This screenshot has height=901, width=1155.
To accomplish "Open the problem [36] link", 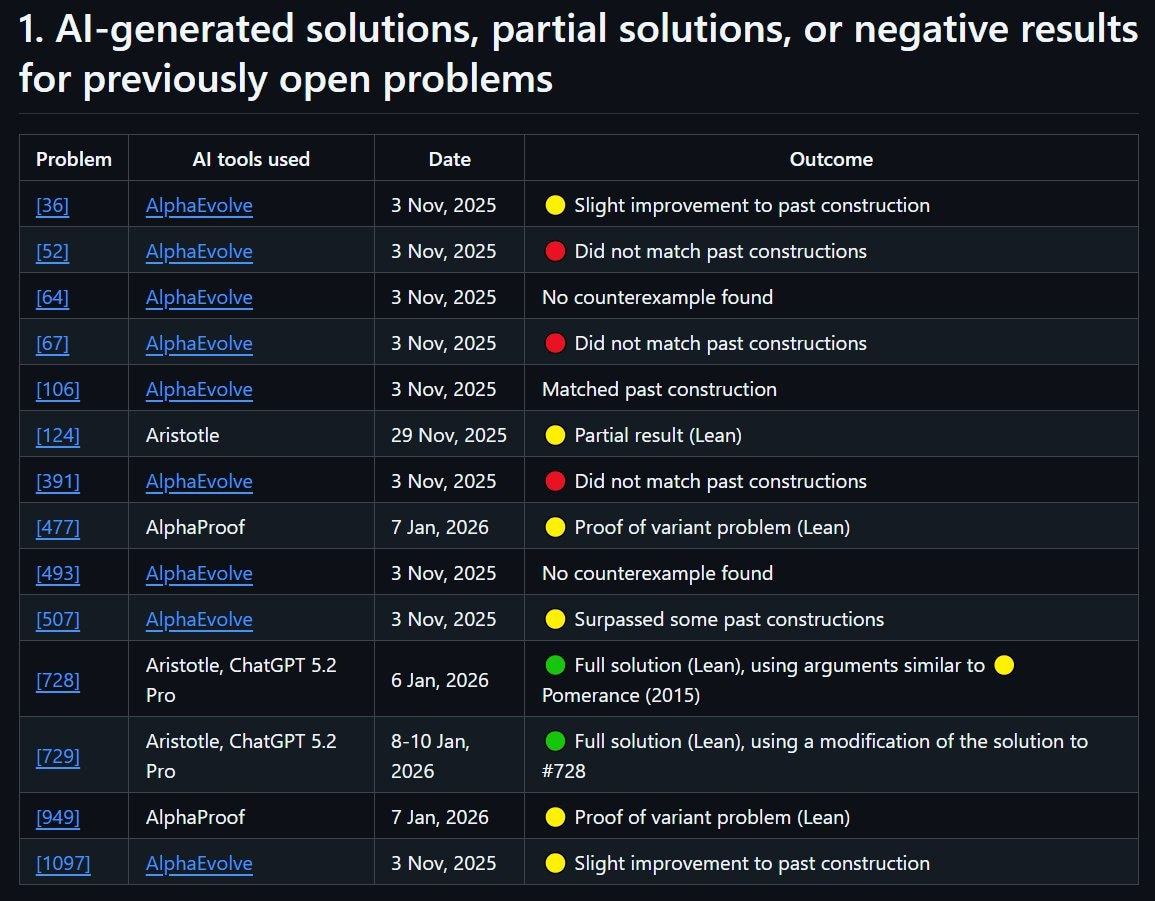I will click(x=52, y=206).
